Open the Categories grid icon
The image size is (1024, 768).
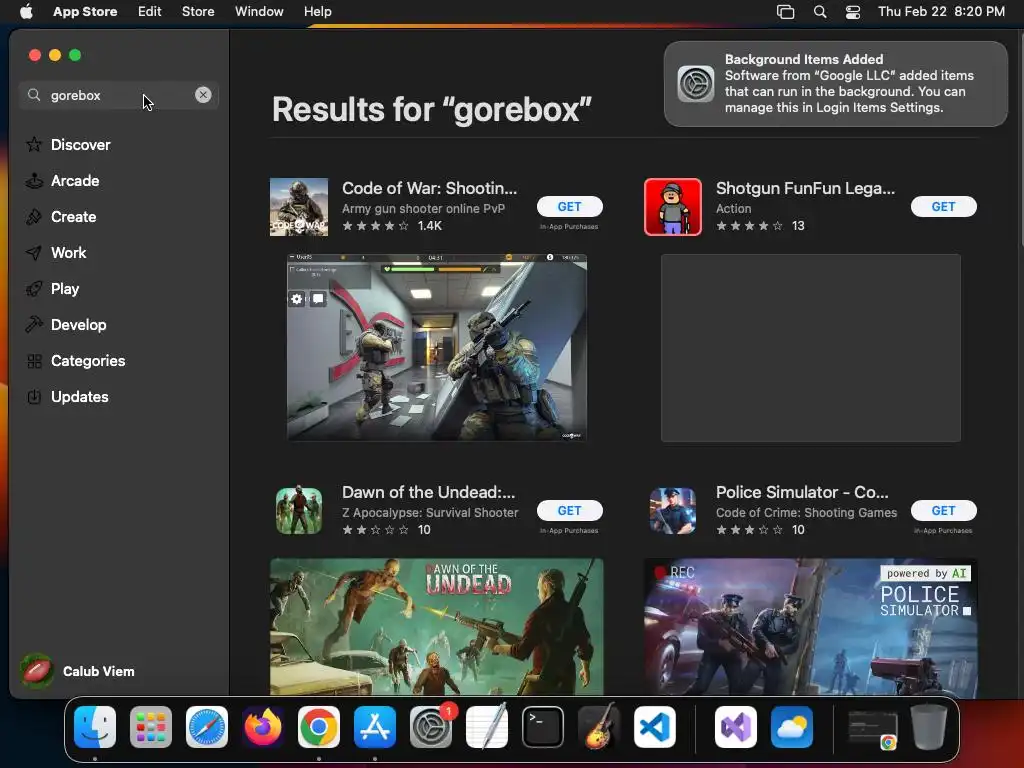pos(34,360)
